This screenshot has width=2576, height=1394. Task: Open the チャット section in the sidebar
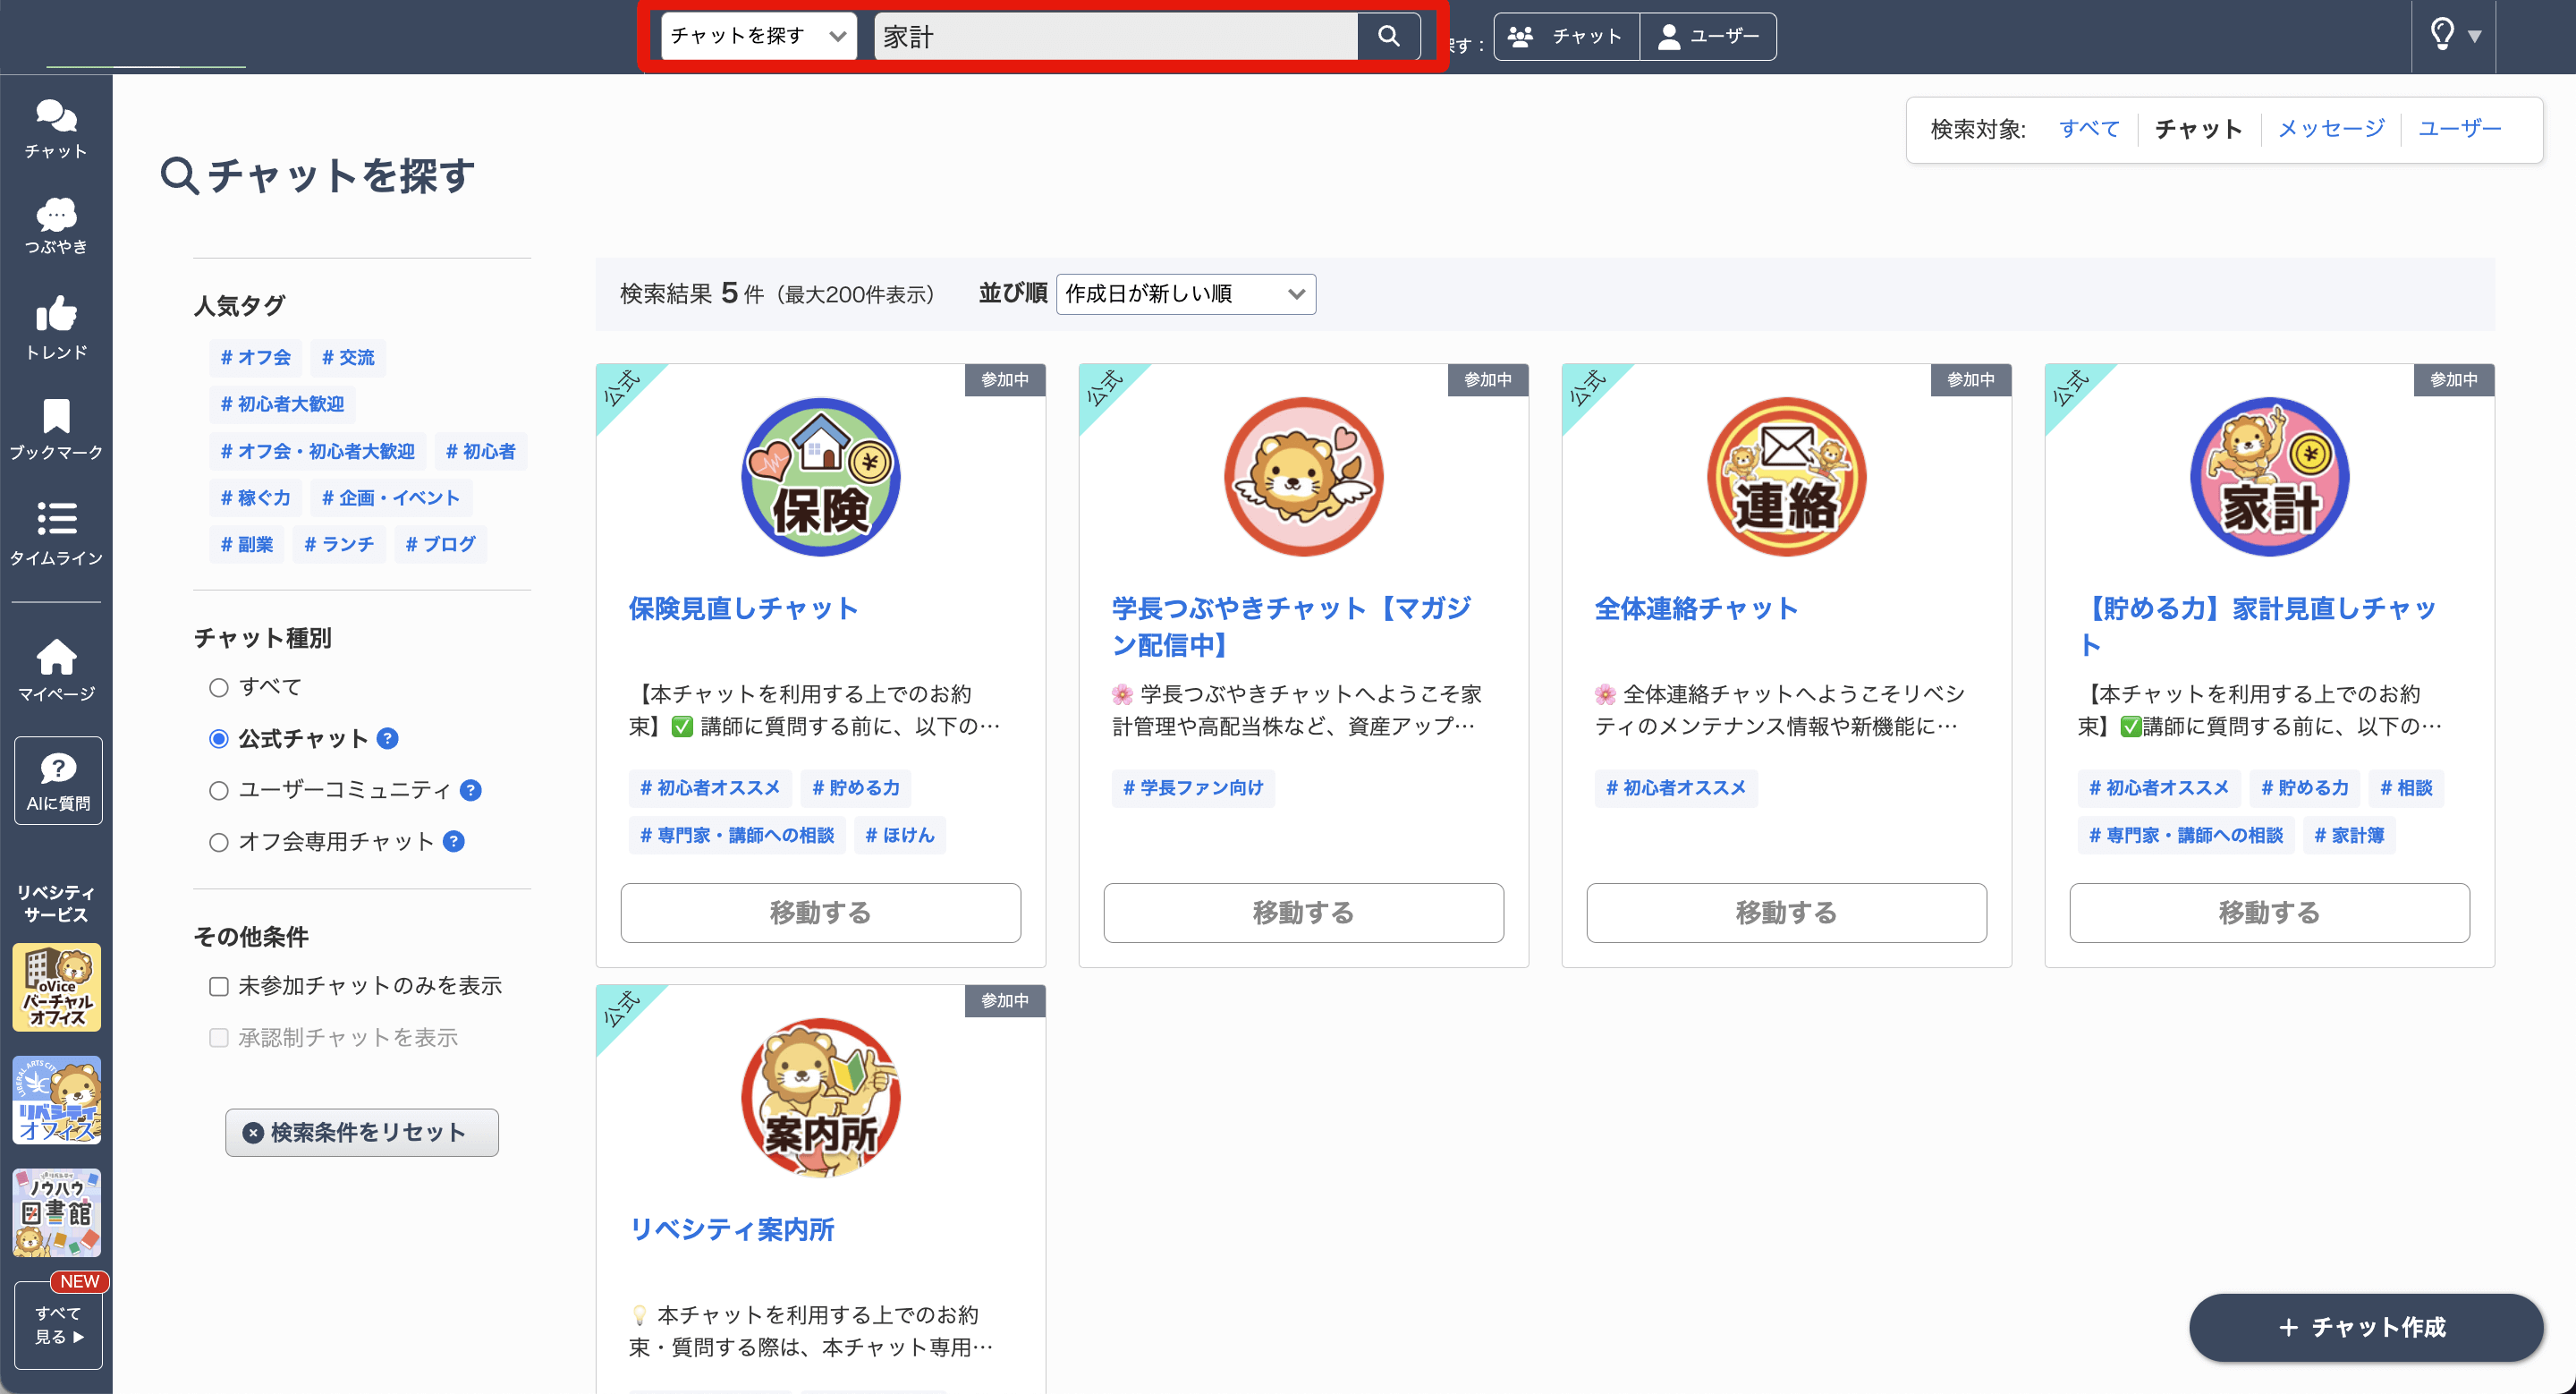pos(56,128)
